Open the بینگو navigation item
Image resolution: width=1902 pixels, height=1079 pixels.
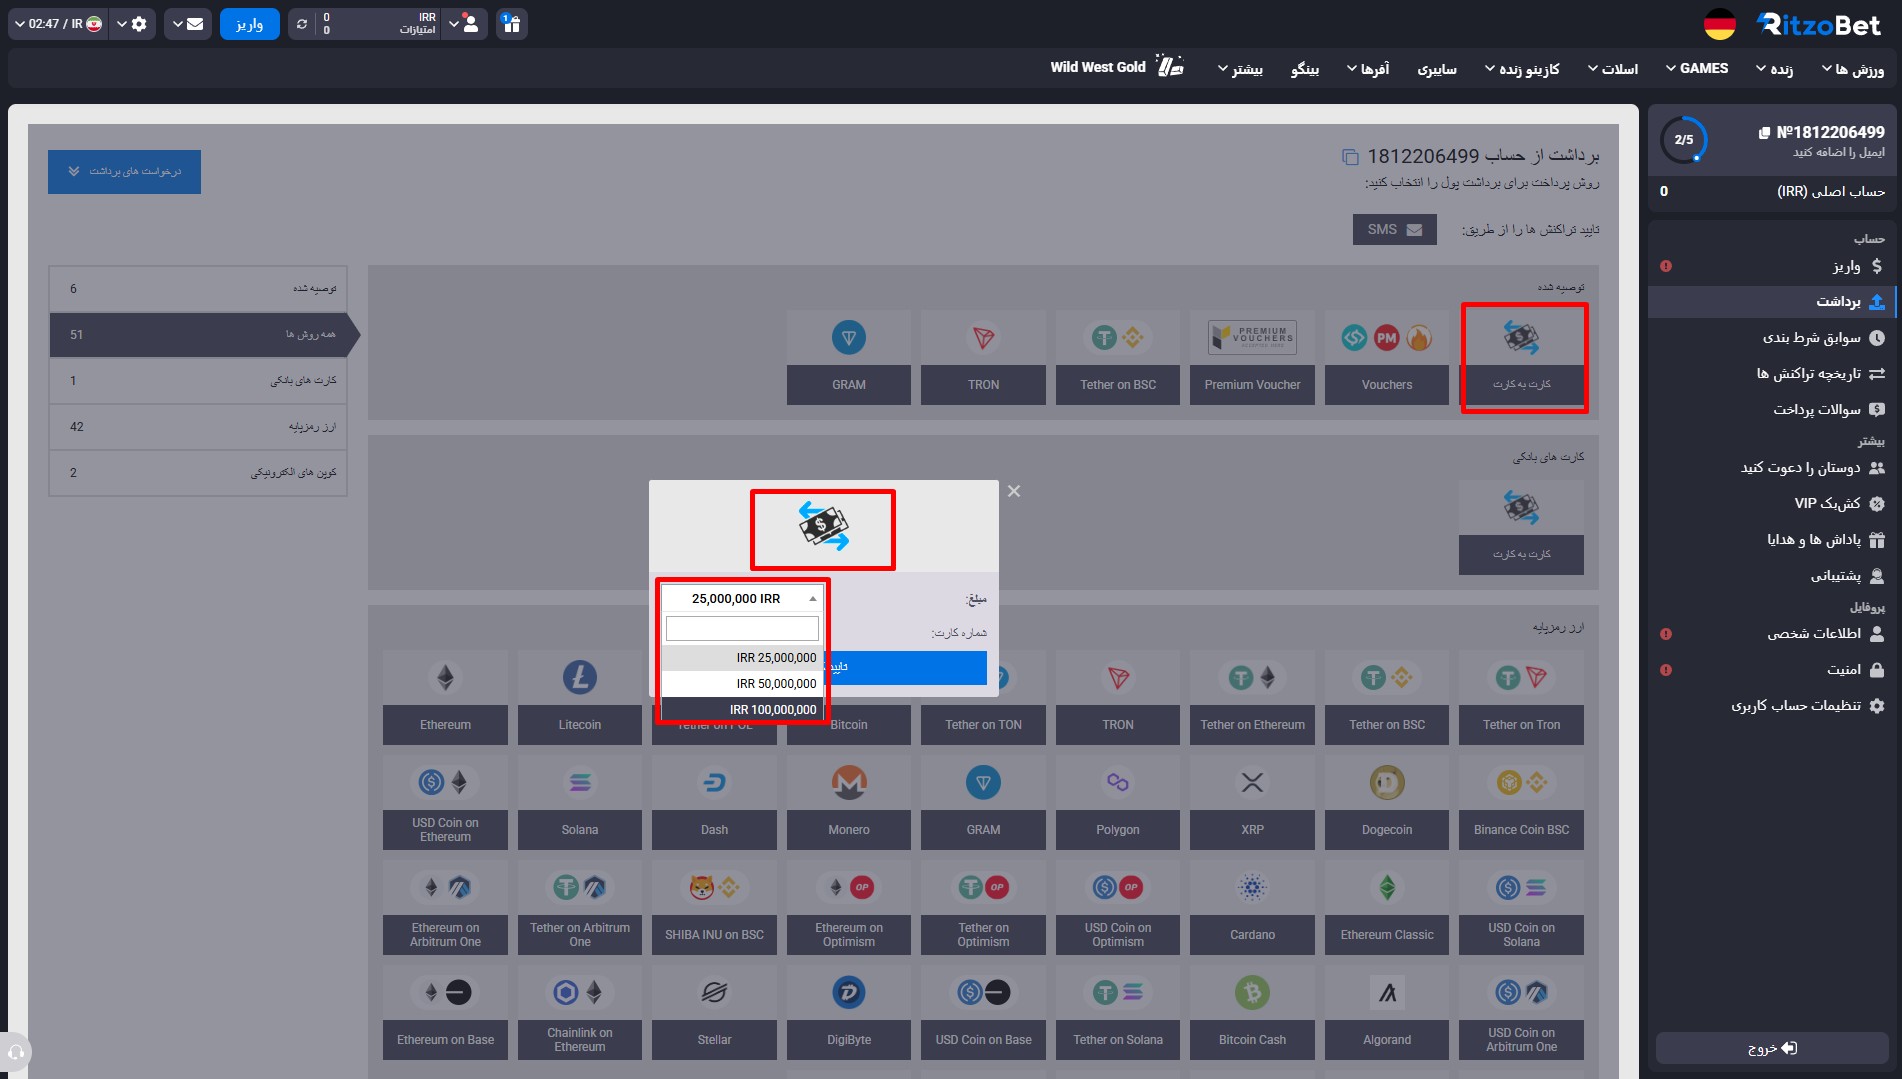pos(1305,69)
